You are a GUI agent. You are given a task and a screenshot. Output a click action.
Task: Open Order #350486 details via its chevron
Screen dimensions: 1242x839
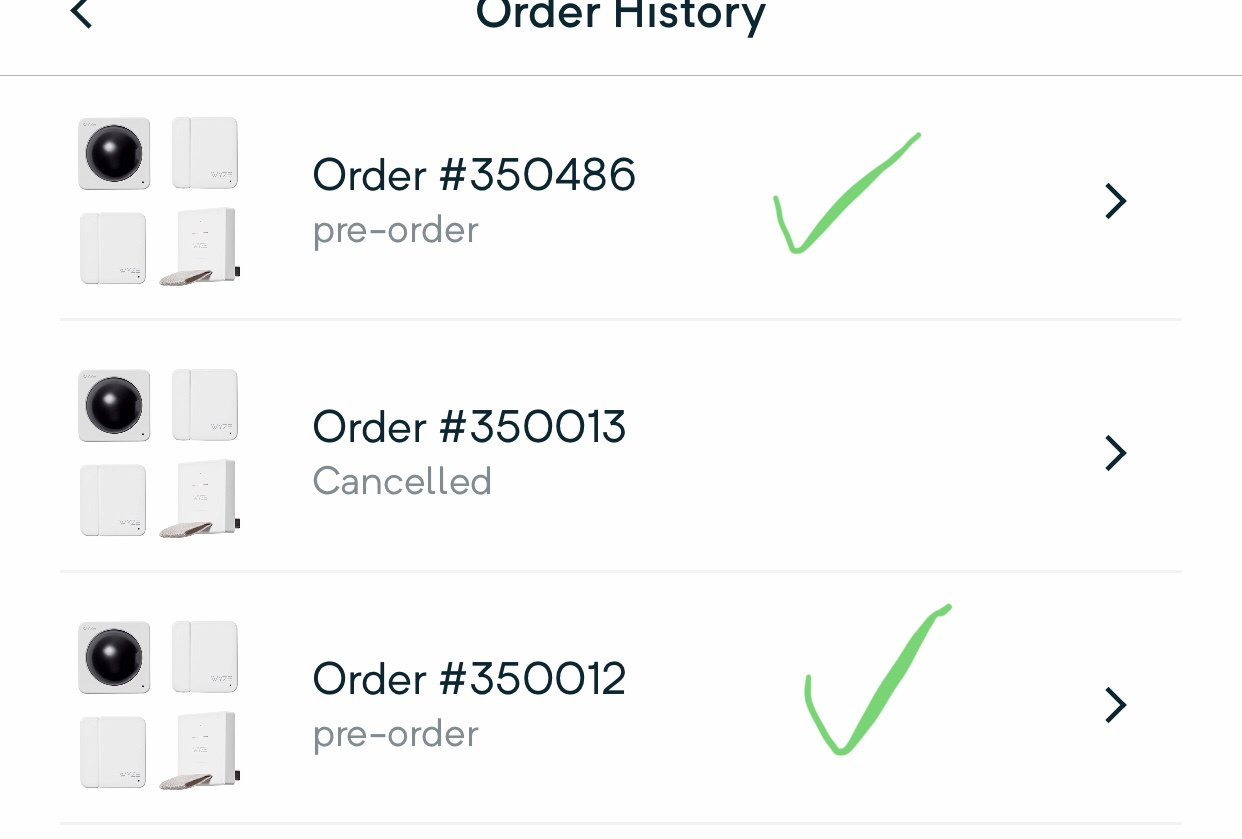click(1115, 201)
